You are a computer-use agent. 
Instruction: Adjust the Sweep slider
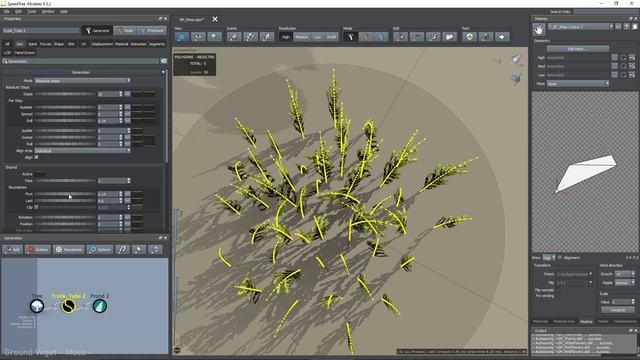65,138
